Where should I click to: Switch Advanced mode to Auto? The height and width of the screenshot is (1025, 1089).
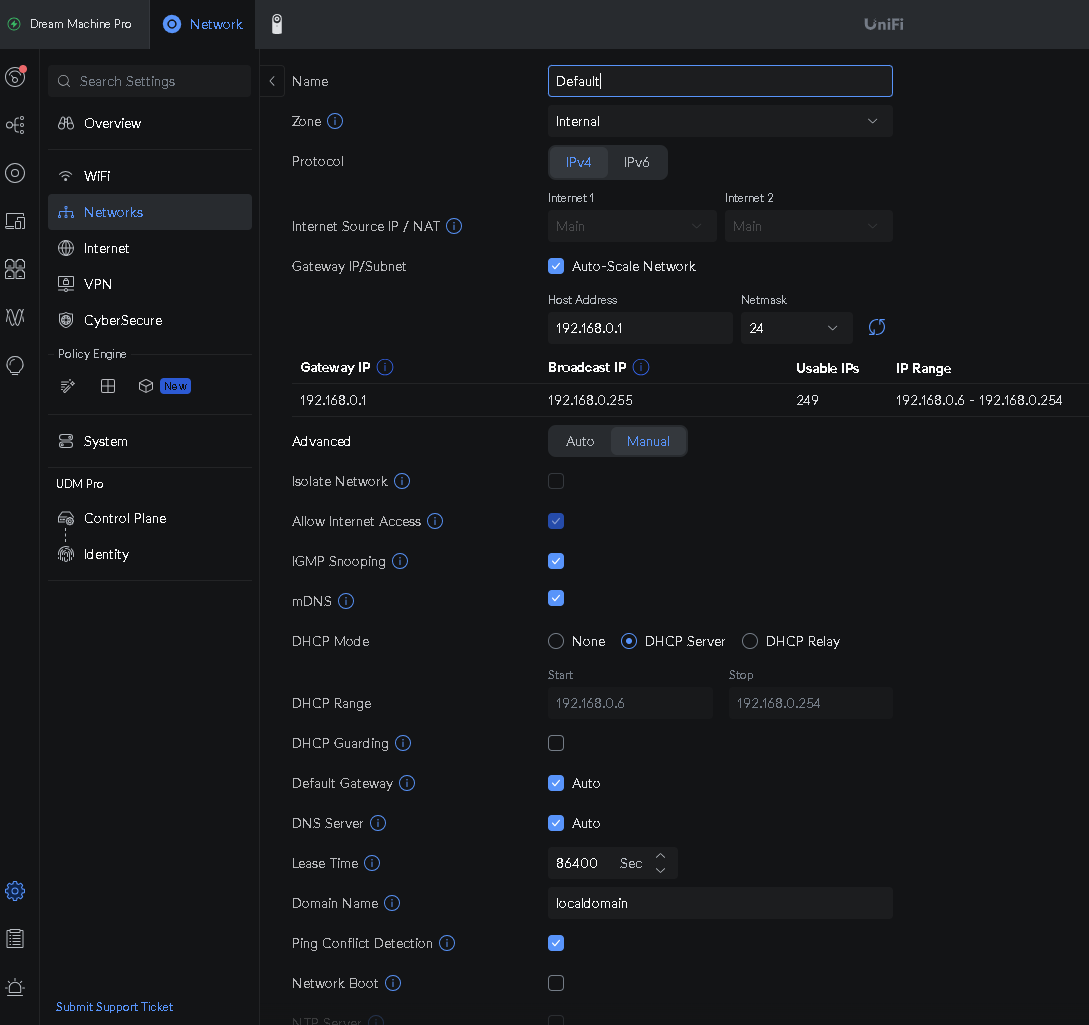click(580, 441)
